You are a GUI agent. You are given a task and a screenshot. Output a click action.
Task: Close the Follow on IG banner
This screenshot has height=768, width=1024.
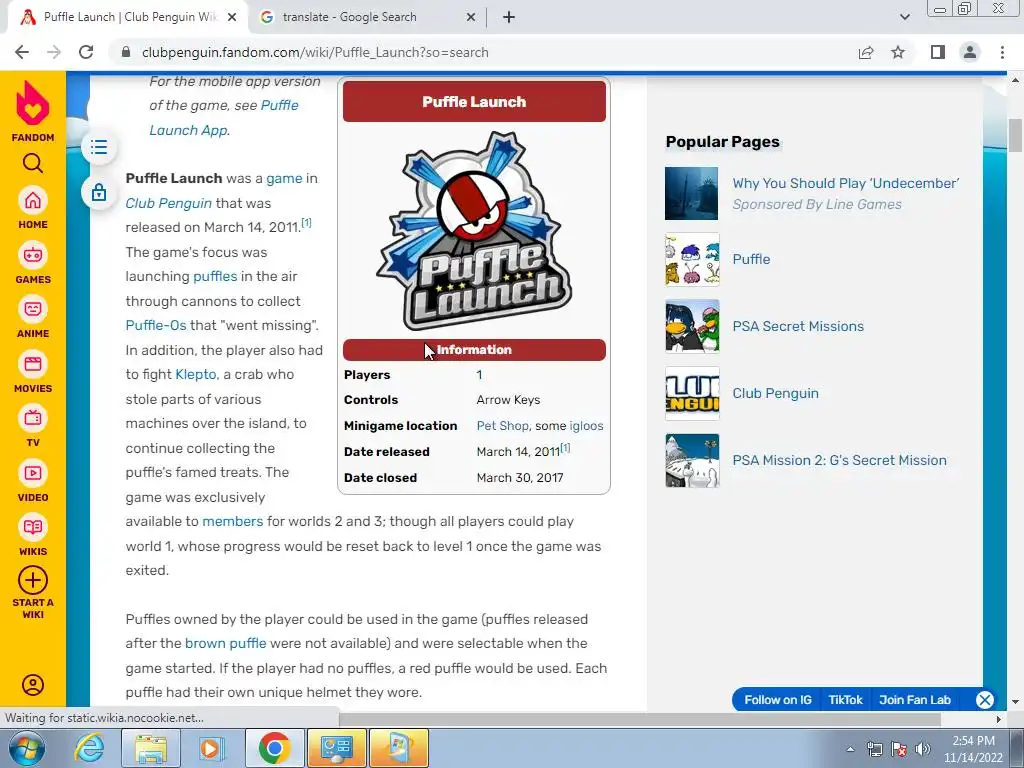point(984,699)
